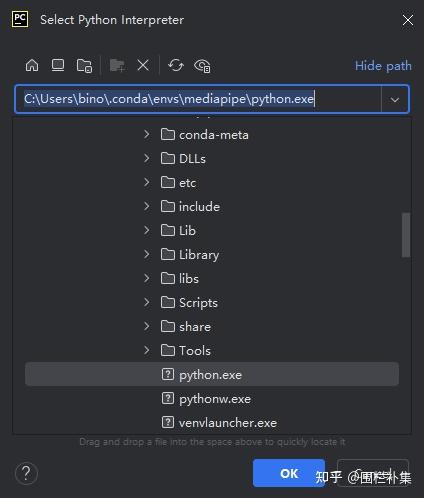Toggle show hidden files eye icon
The width and height of the screenshot is (424, 498).
click(202, 65)
